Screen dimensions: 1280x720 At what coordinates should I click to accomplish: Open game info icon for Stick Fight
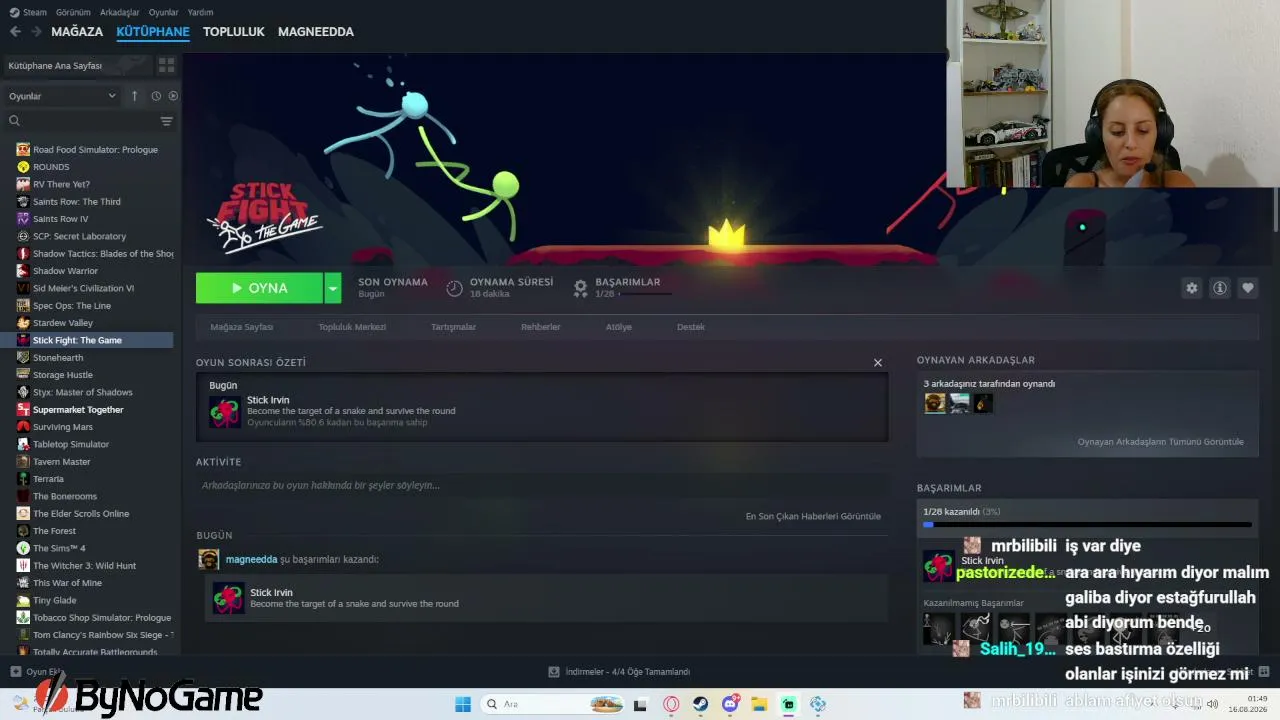(1220, 288)
